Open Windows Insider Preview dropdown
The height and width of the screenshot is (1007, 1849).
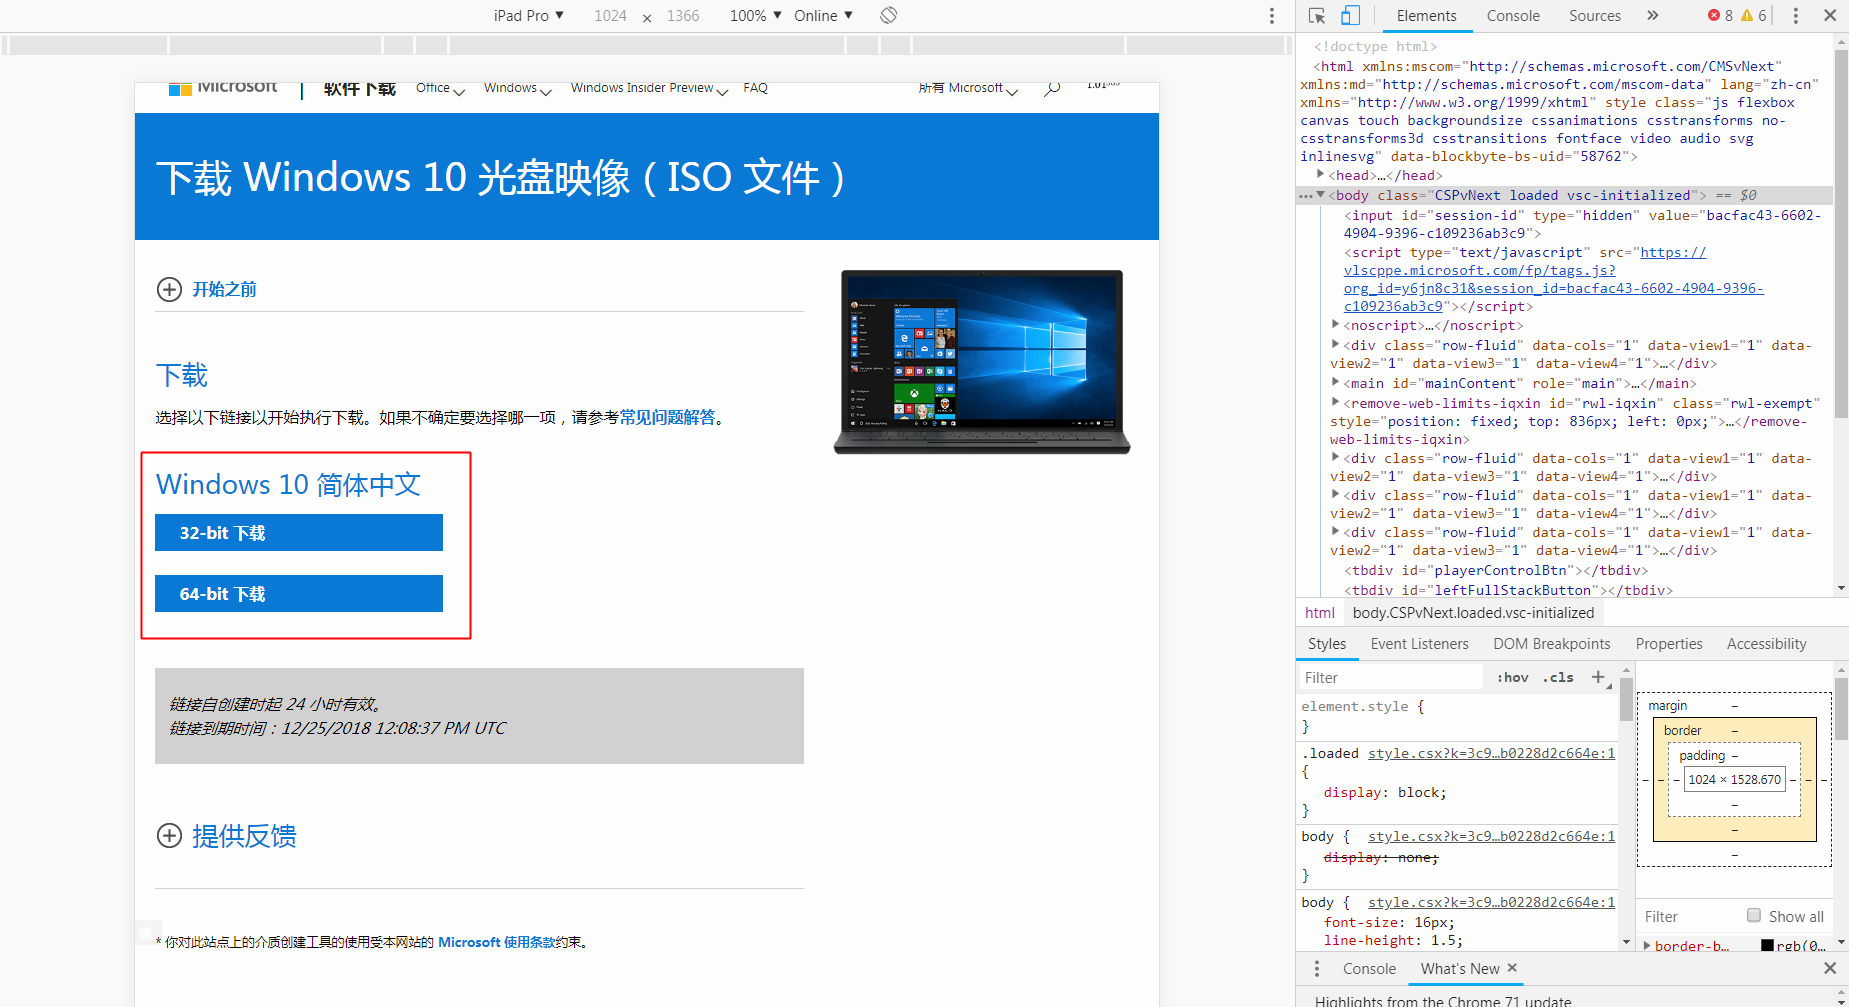point(649,88)
